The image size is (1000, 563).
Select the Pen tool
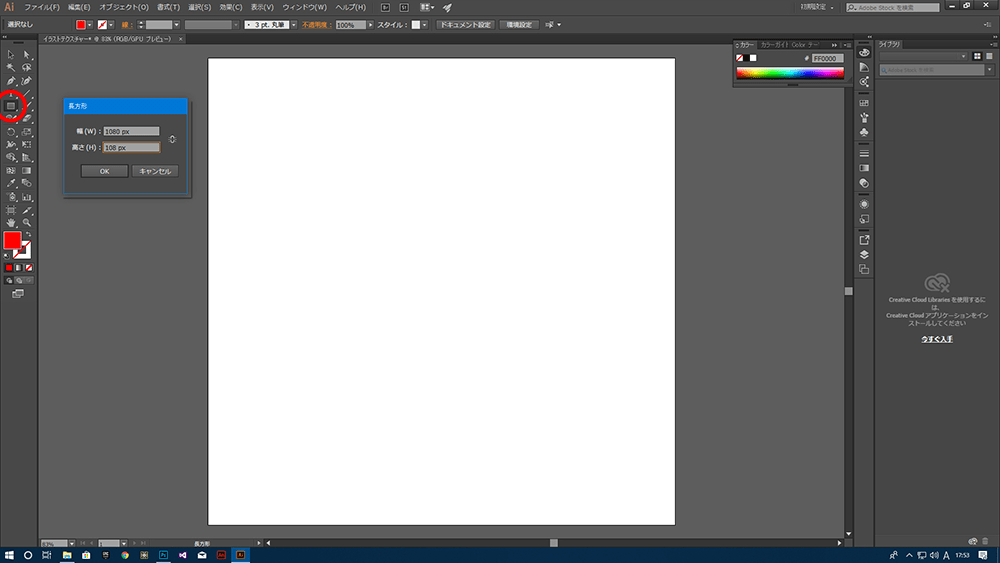[x=11, y=80]
